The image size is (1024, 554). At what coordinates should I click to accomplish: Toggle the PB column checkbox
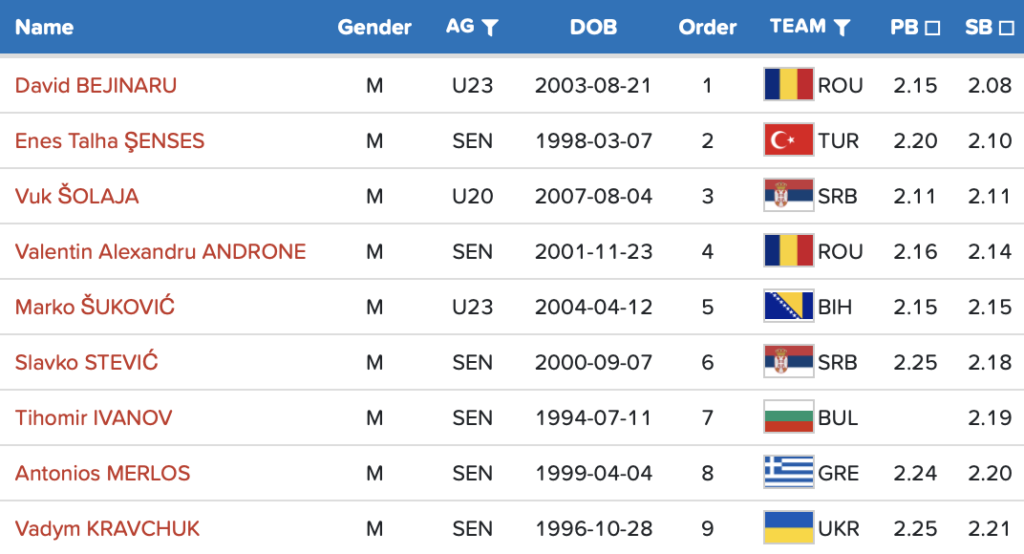[932, 28]
